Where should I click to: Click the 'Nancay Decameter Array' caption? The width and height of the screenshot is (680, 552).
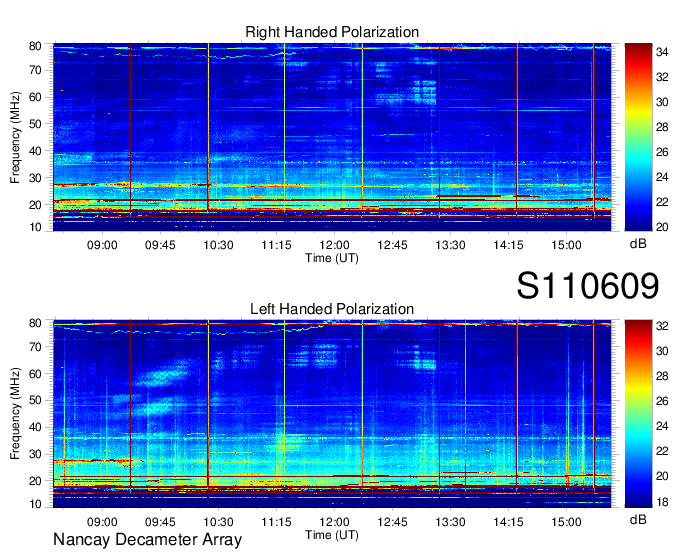coord(147,540)
